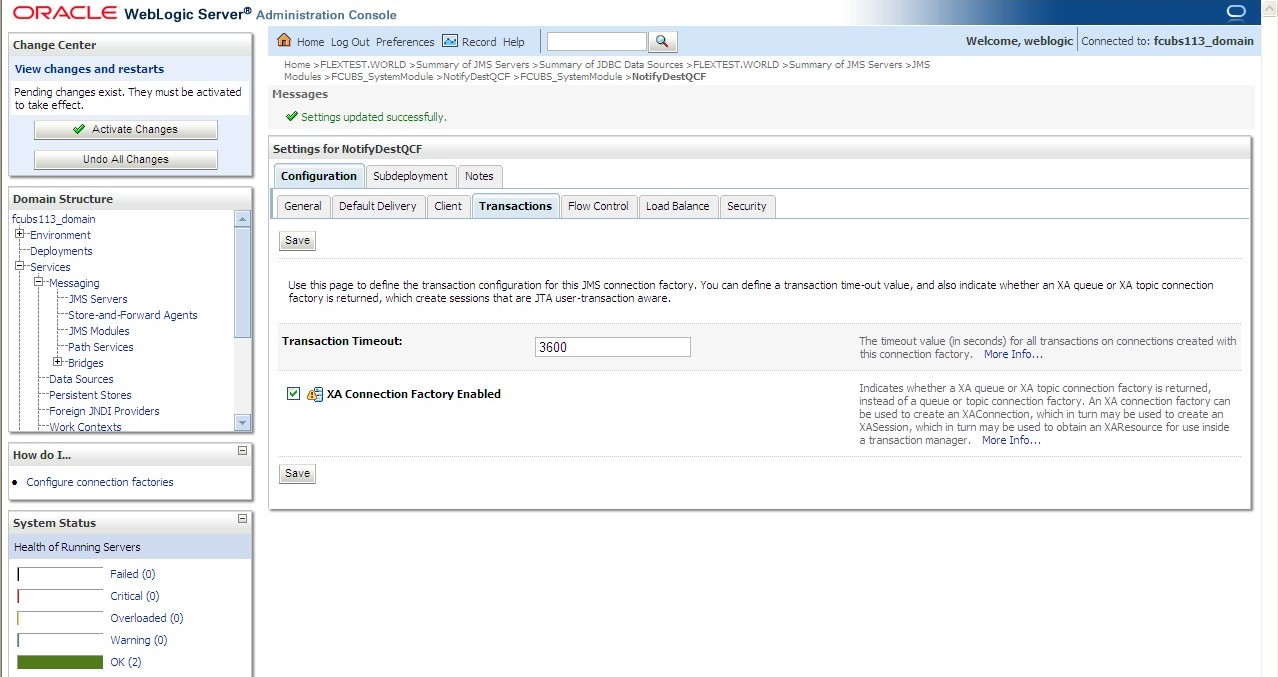Open the Help link
This screenshot has height=677, width=1278.
point(514,42)
